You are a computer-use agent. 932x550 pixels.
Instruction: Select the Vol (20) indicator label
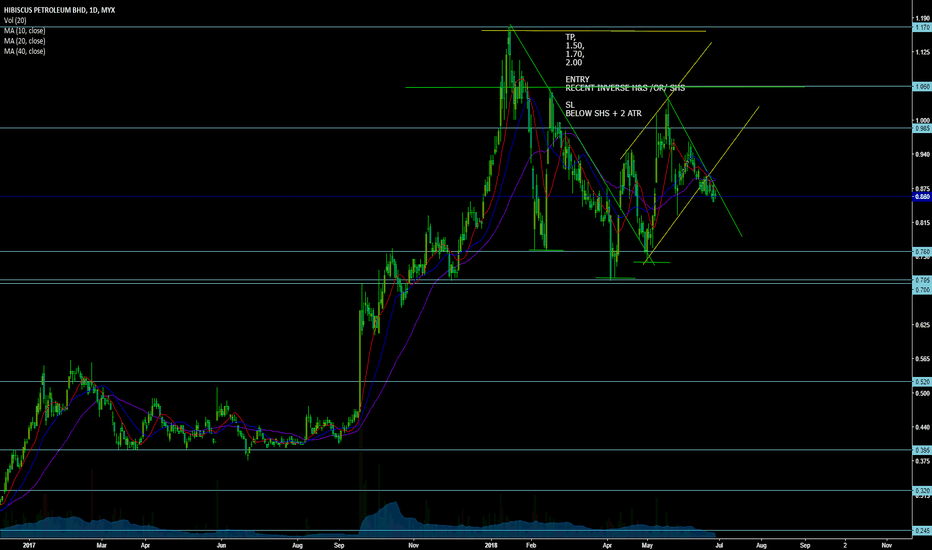click(x=15, y=20)
